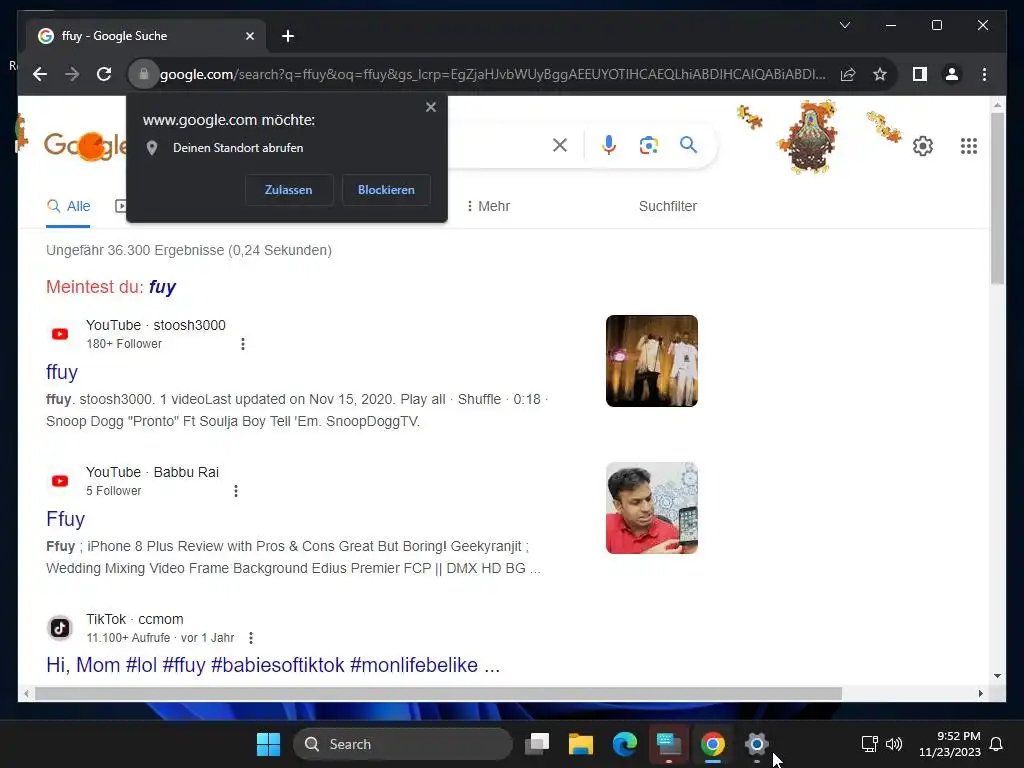Click the scroll down arrow
1024x768 pixels.
click(x=997, y=677)
